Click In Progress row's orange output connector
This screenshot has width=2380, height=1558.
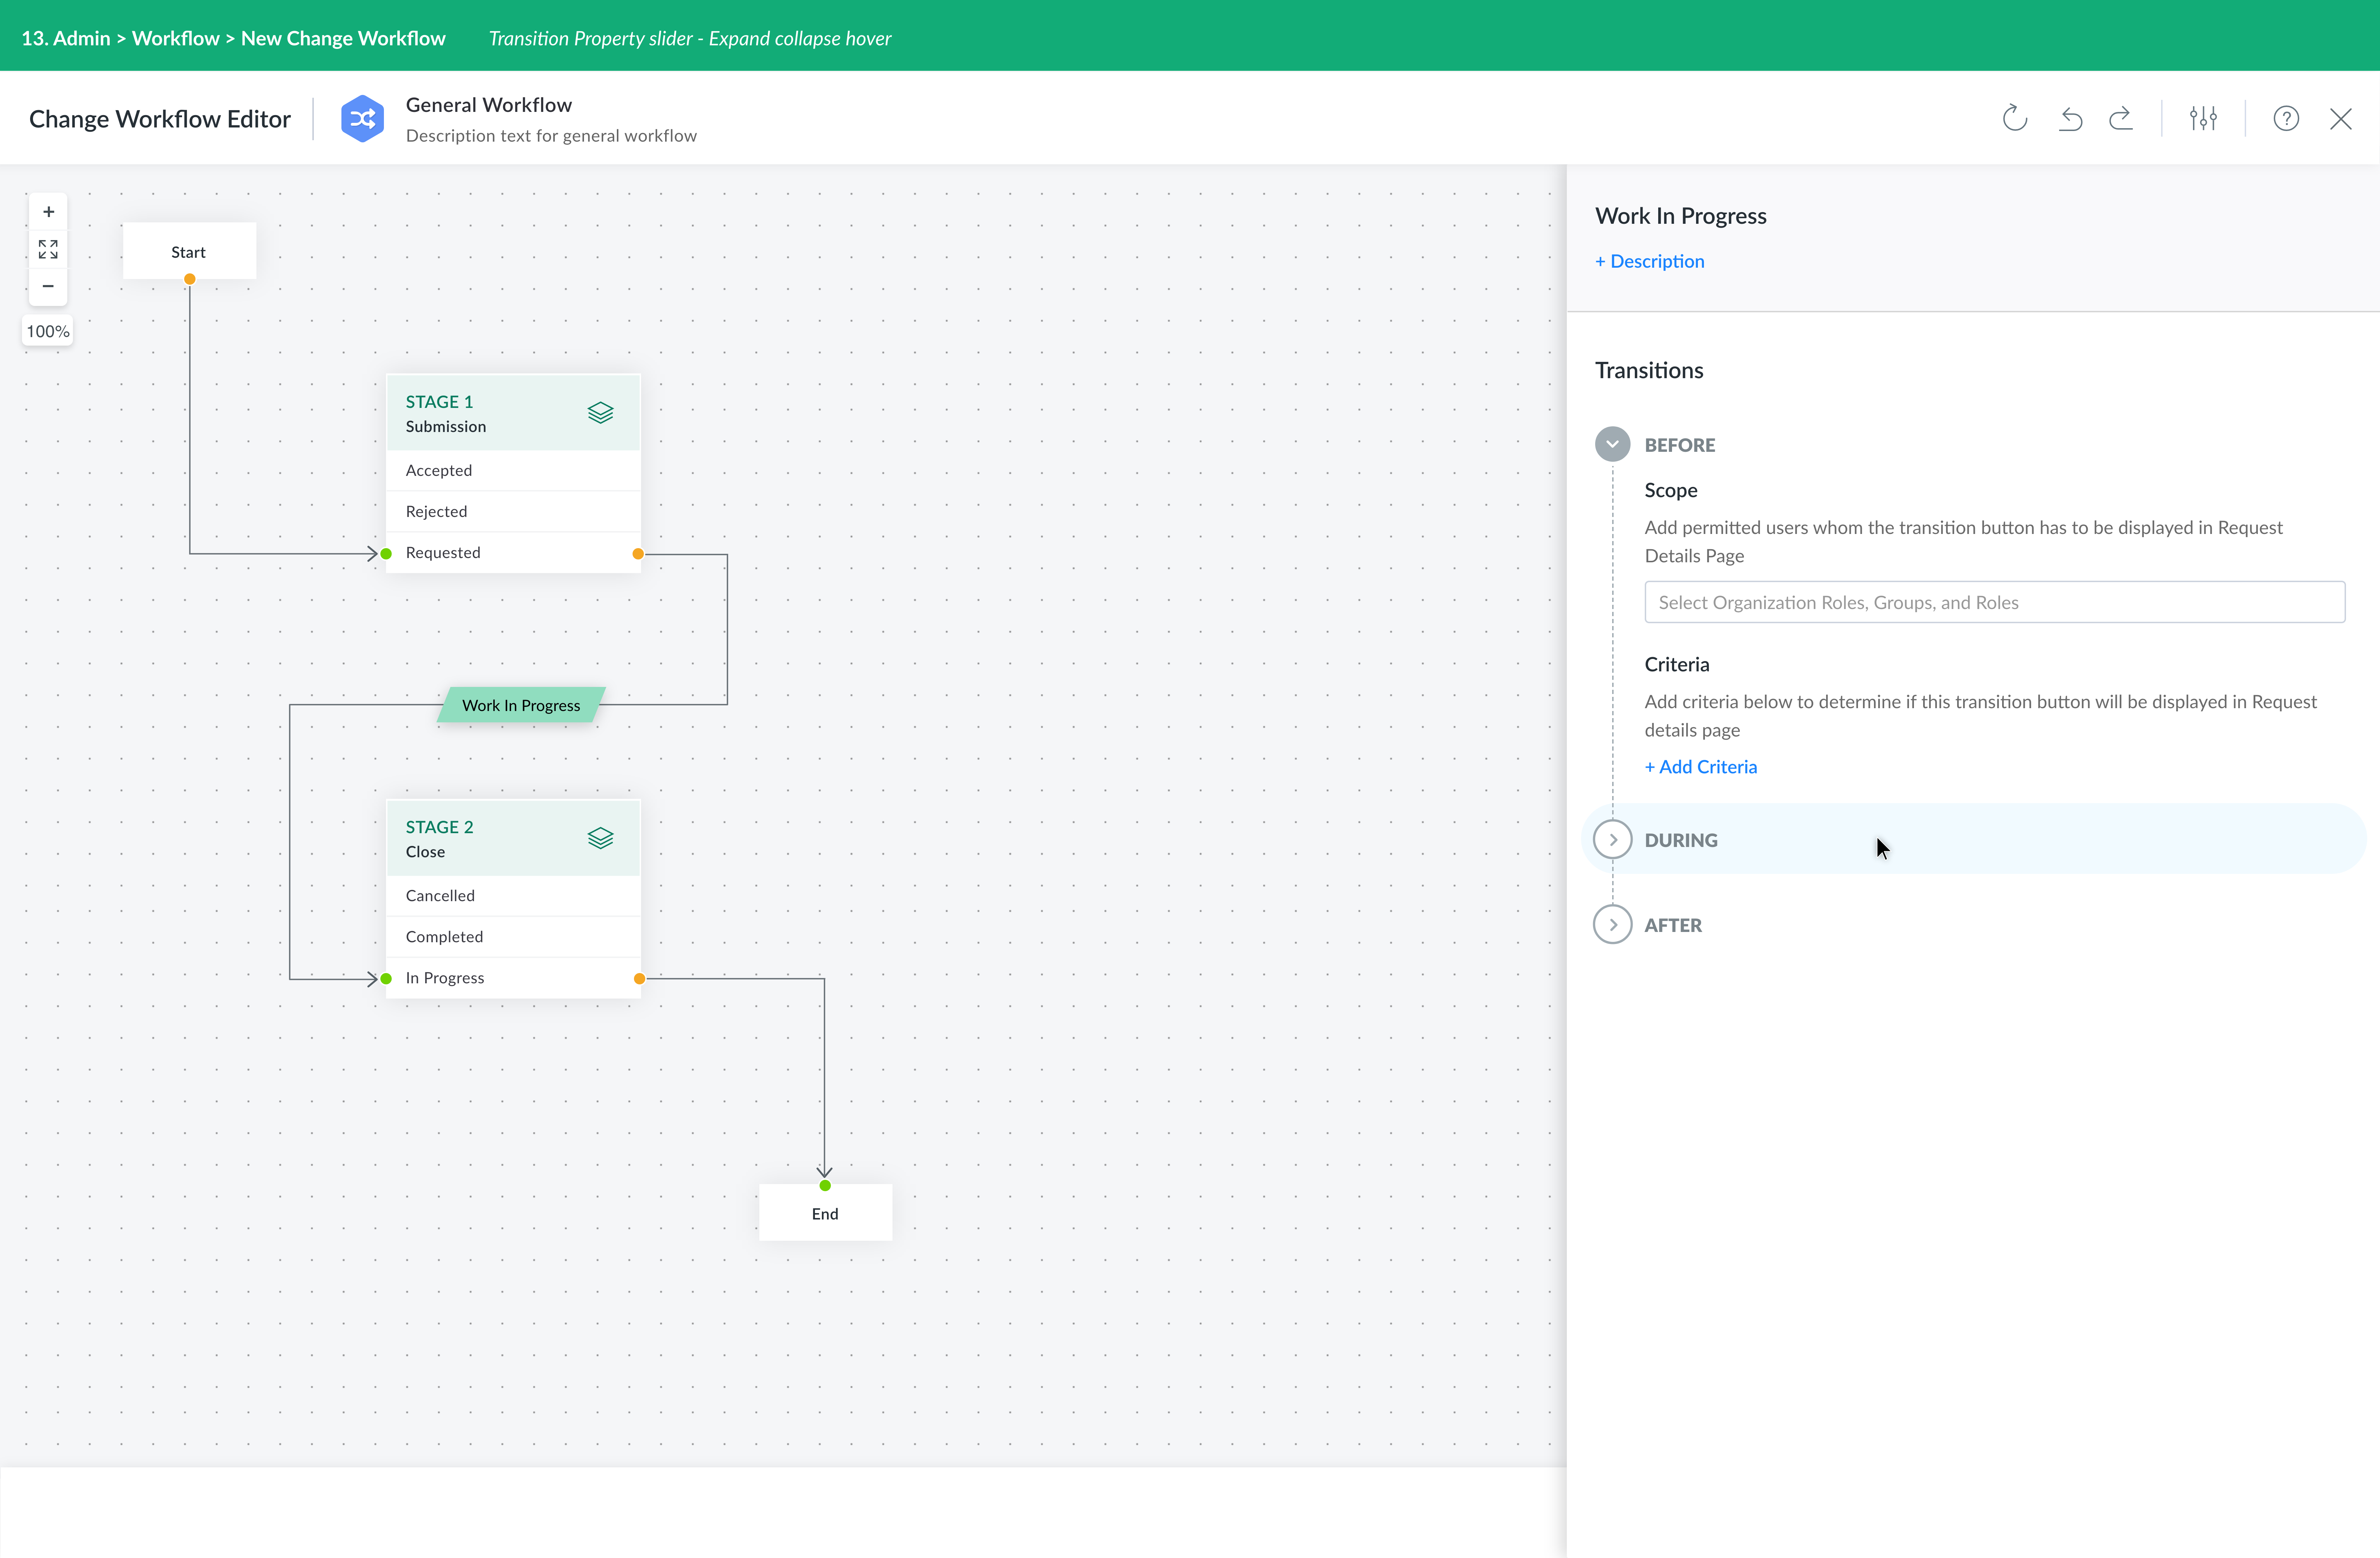pyautogui.click(x=639, y=979)
